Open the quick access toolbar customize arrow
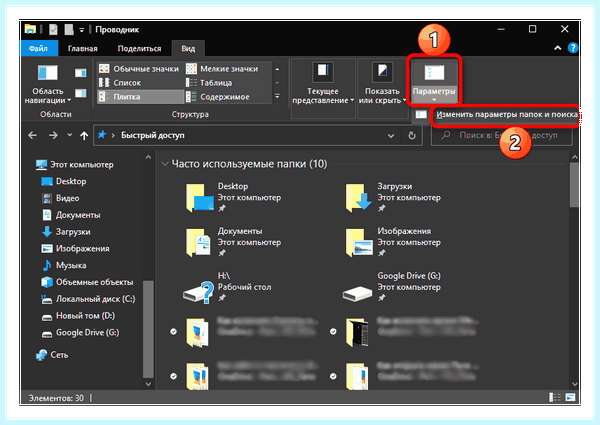The image size is (600, 425). 82,30
